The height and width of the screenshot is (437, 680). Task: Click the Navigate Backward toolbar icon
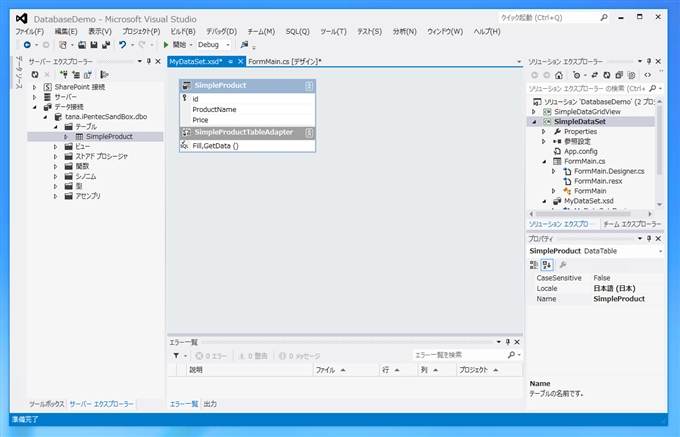click(x=27, y=45)
